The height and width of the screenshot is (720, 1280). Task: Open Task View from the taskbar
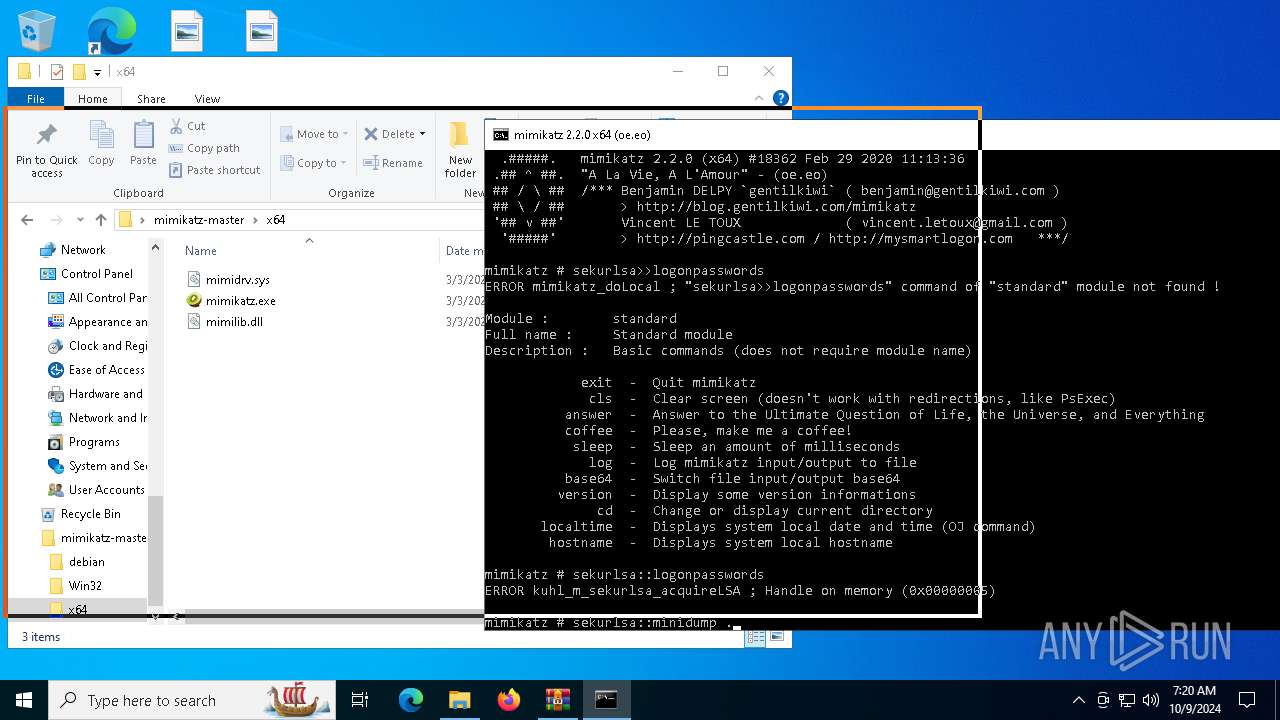click(360, 700)
